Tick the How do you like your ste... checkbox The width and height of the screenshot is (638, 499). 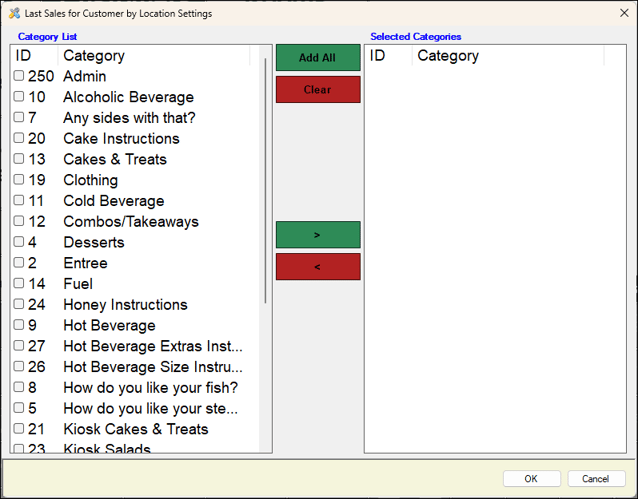pos(19,408)
